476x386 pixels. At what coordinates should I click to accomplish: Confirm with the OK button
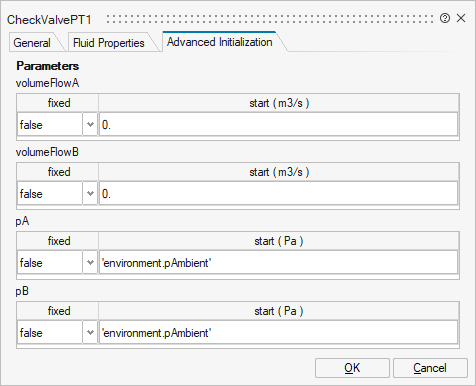click(x=352, y=368)
